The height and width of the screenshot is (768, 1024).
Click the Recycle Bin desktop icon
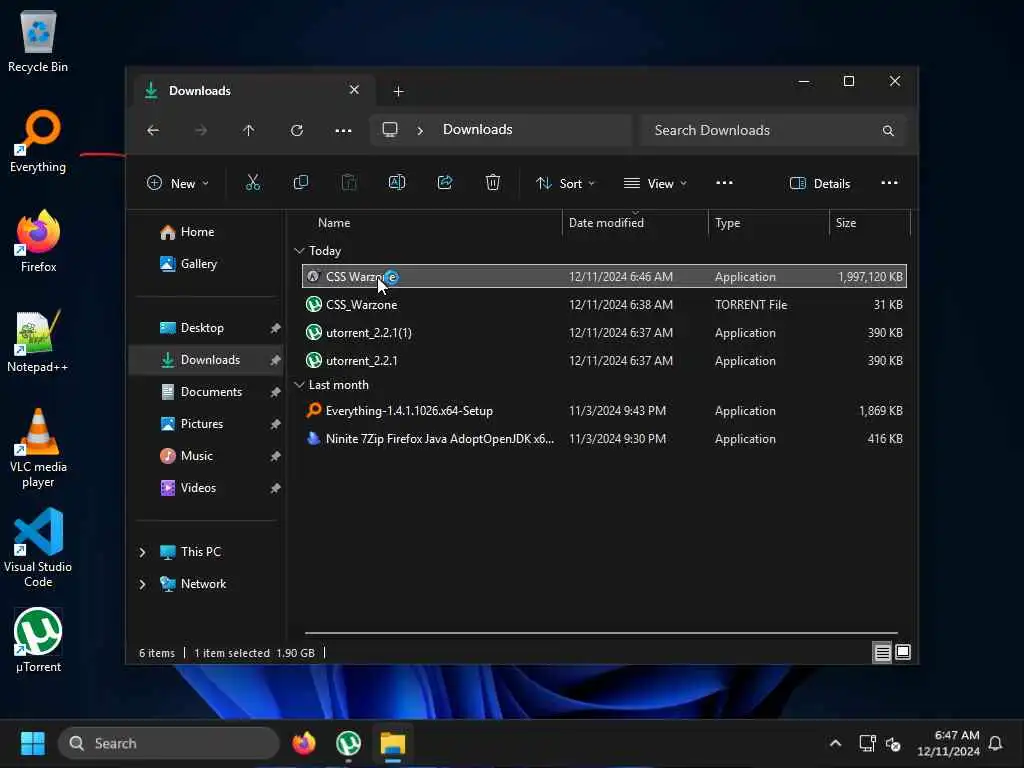coord(38,40)
